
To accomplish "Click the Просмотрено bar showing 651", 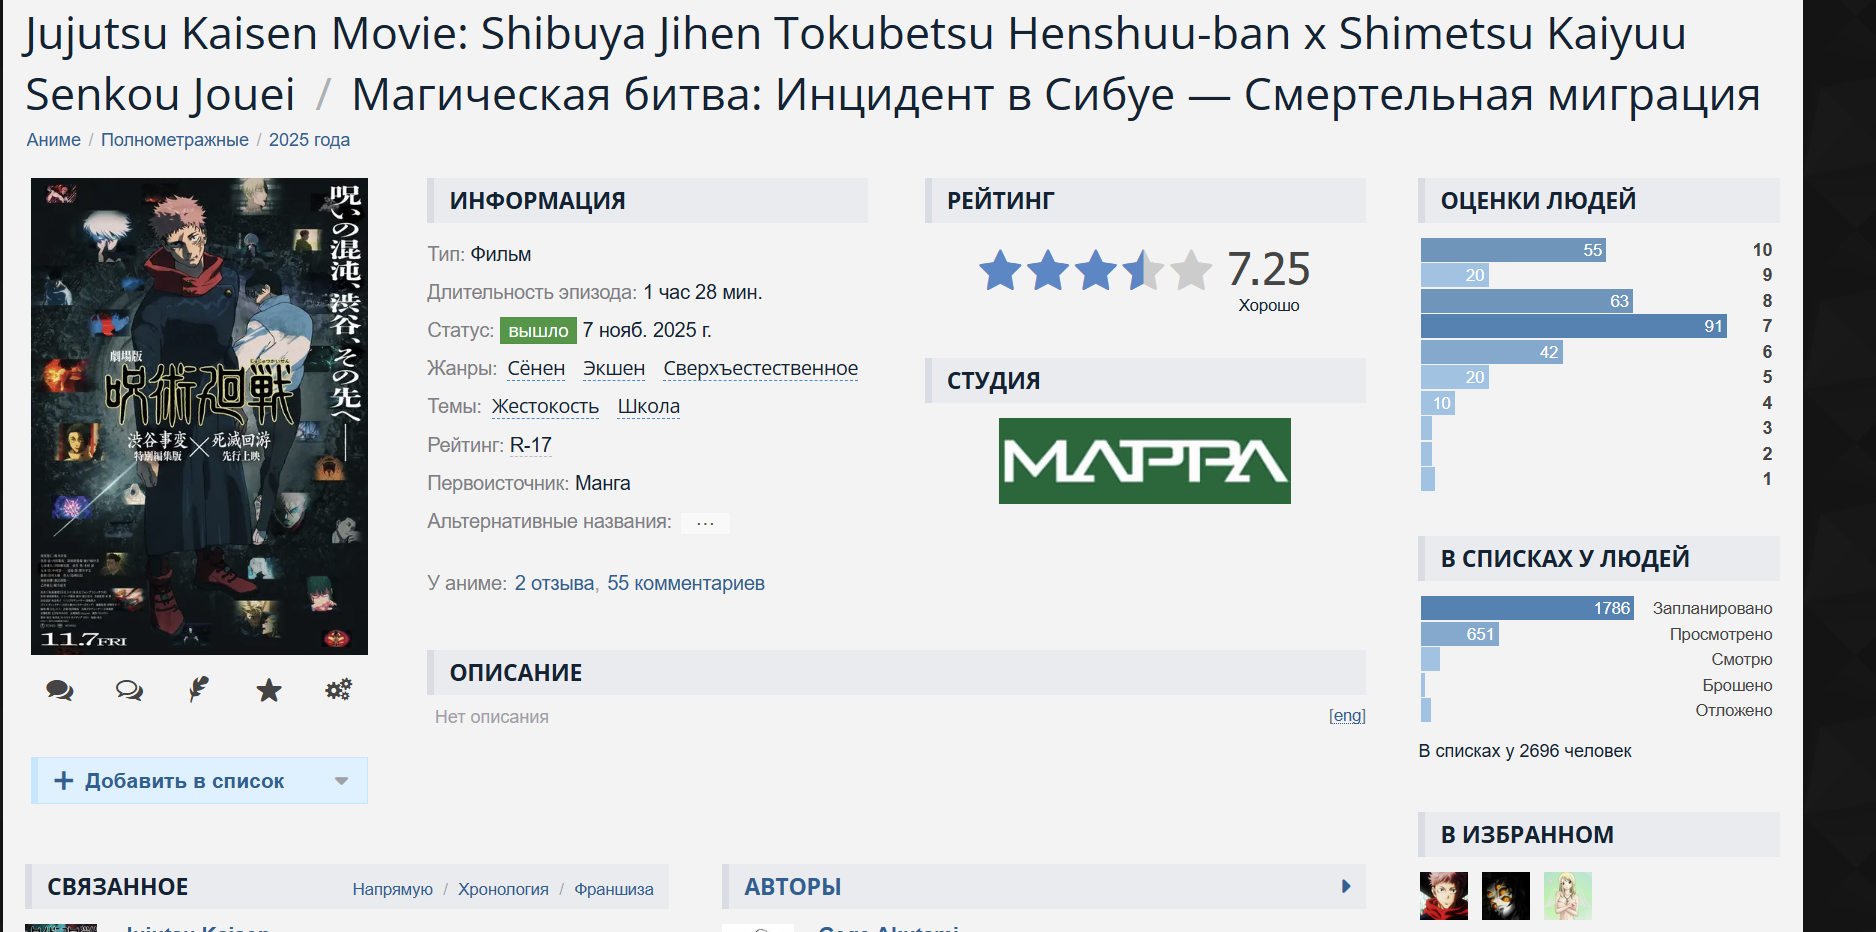I will click(x=1460, y=634).
